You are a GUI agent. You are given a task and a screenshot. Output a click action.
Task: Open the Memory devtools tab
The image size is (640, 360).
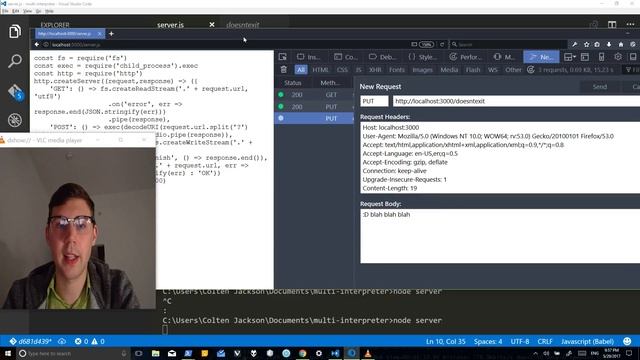point(504,57)
